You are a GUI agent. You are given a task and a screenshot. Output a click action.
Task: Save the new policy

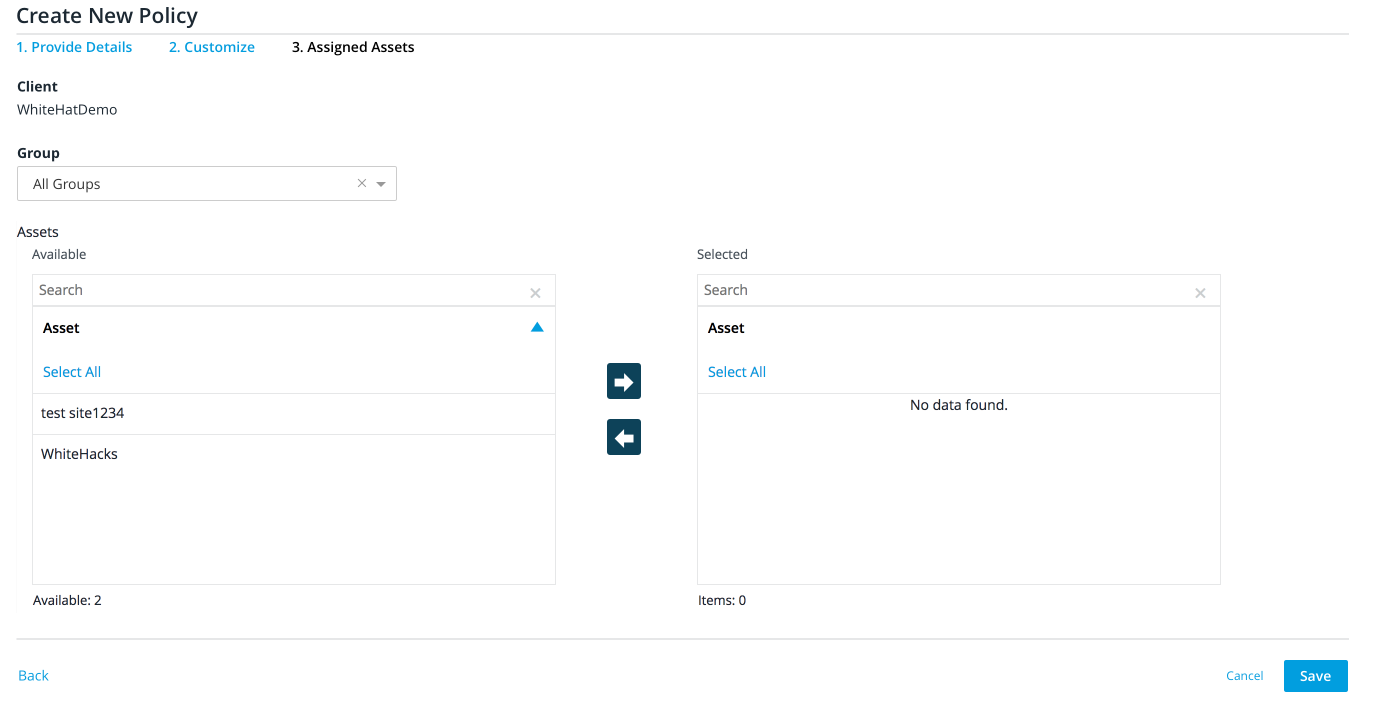[x=1315, y=675]
